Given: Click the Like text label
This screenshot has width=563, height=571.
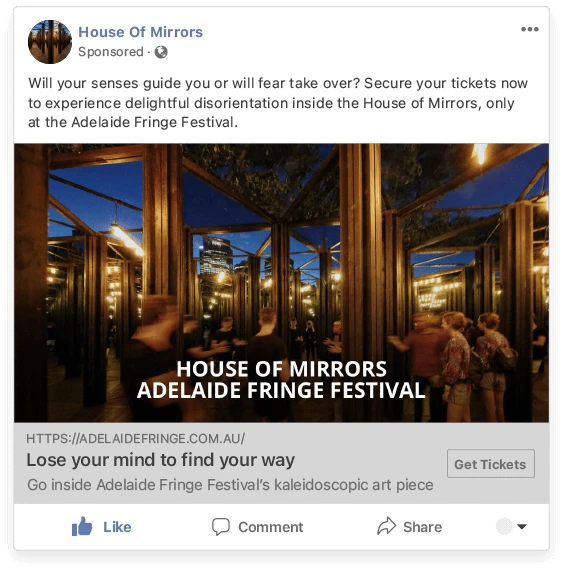Looking at the screenshot, I should point(117,527).
